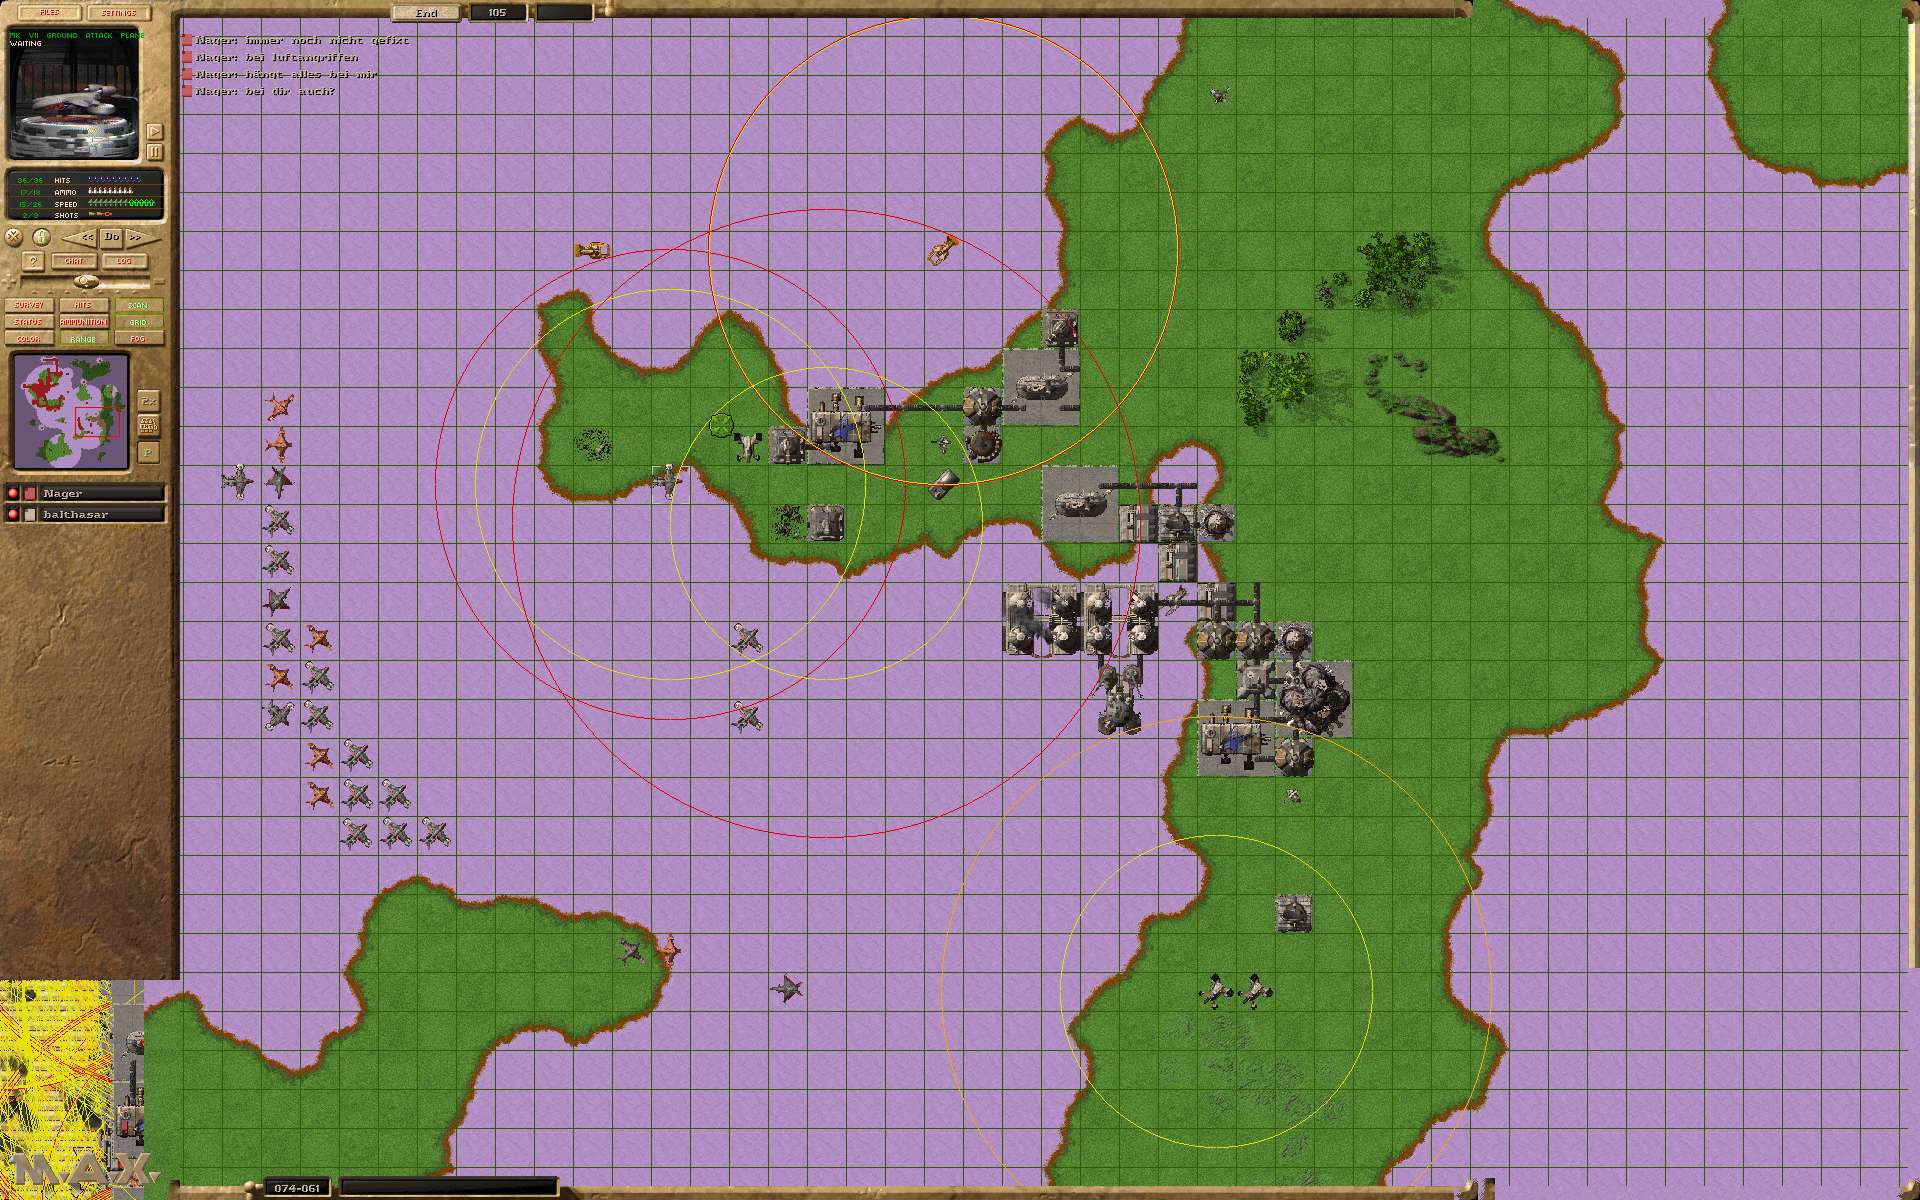Select player balthasar in the player list
This screenshot has width=1920, height=1200.
[101, 514]
